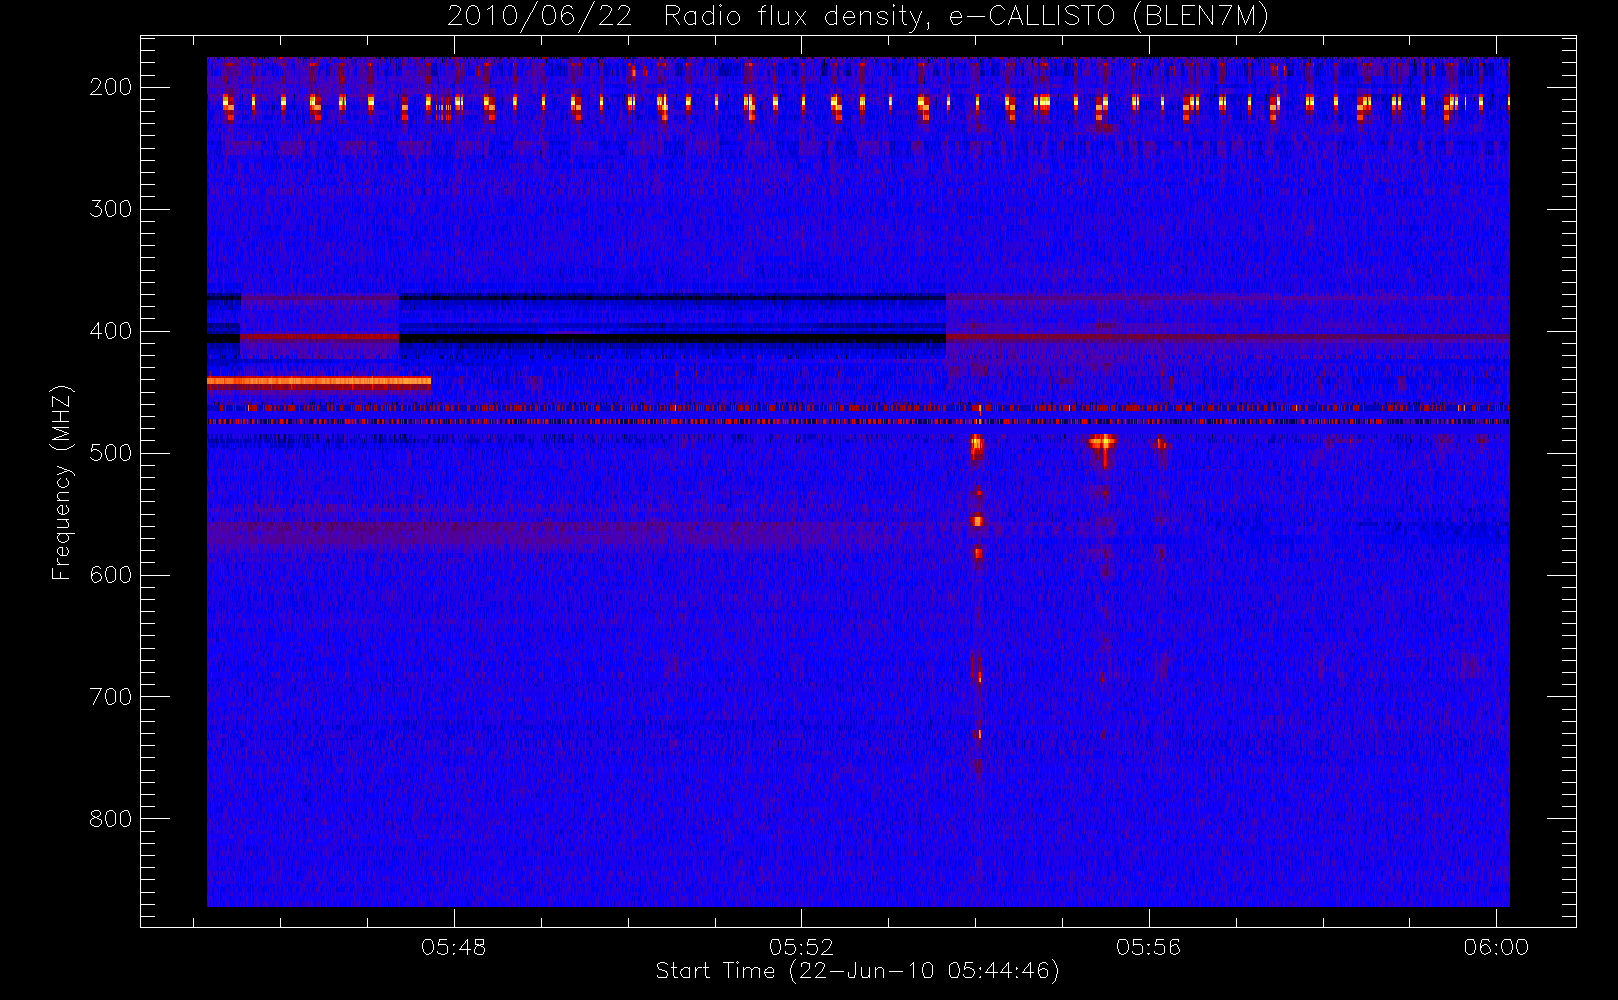Click the red horizontal band at 405 MHz before 05:47
Image resolution: width=1618 pixels, height=1000 pixels.
320,337
